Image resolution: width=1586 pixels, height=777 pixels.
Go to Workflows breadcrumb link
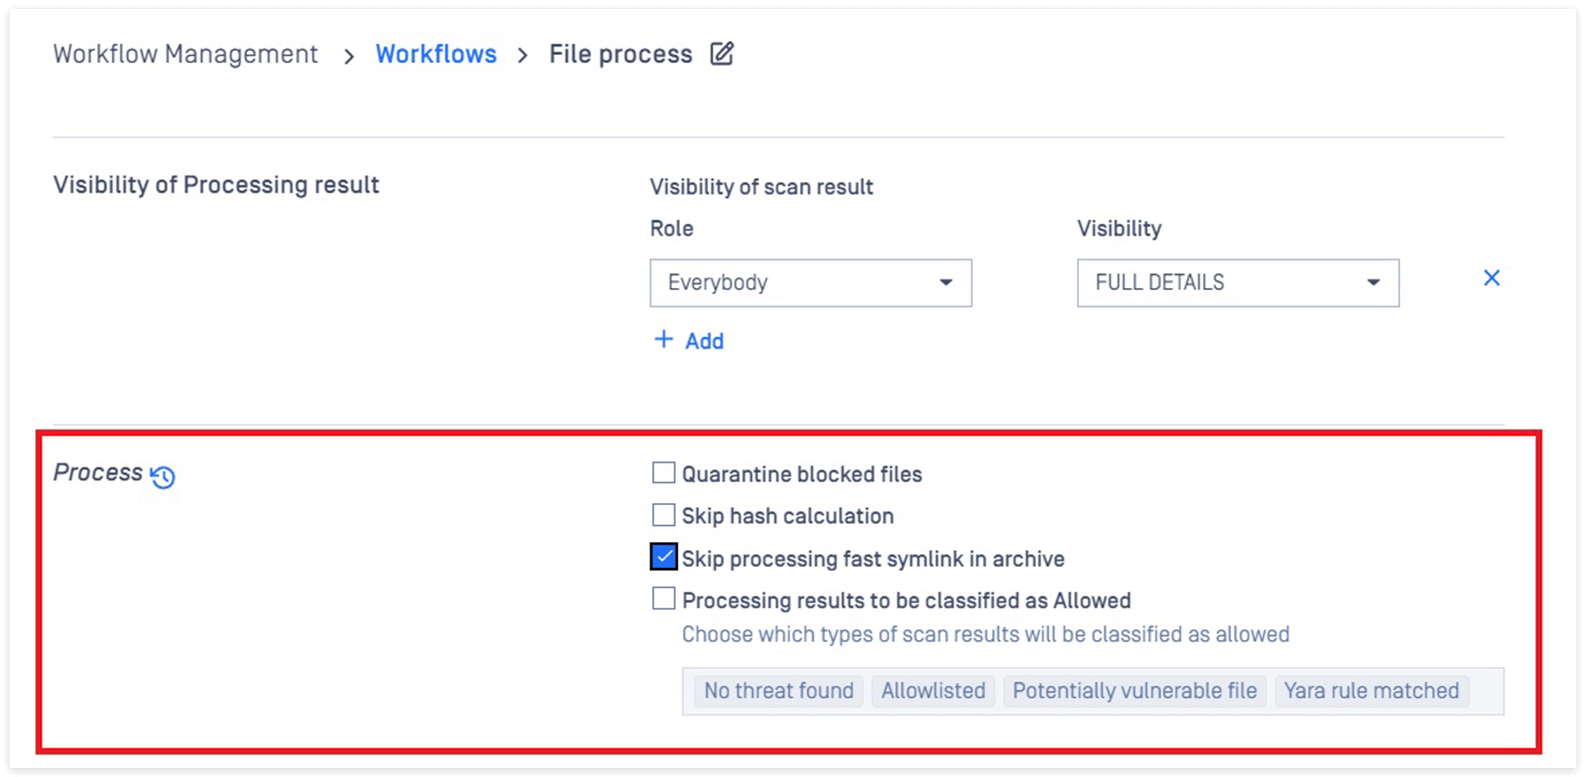coord(436,54)
